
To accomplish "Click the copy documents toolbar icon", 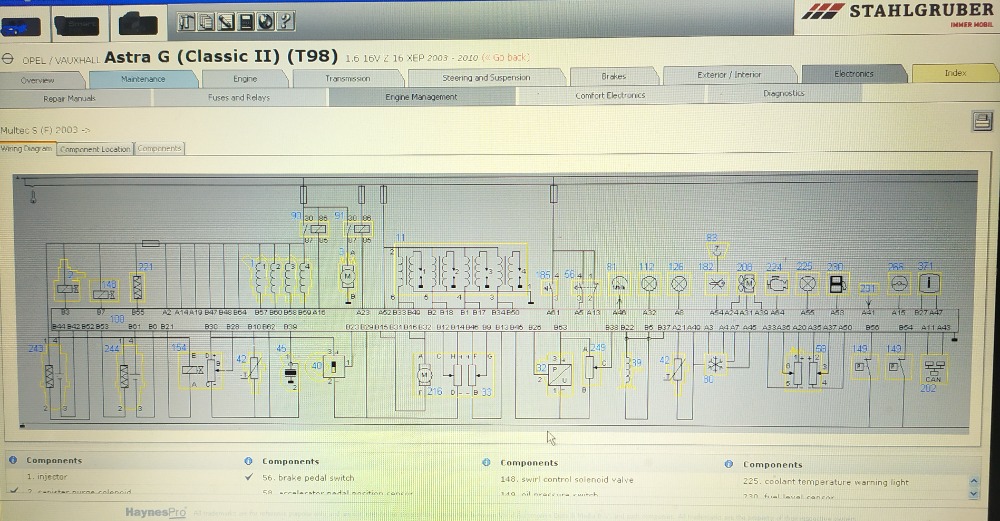I will pos(207,21).
